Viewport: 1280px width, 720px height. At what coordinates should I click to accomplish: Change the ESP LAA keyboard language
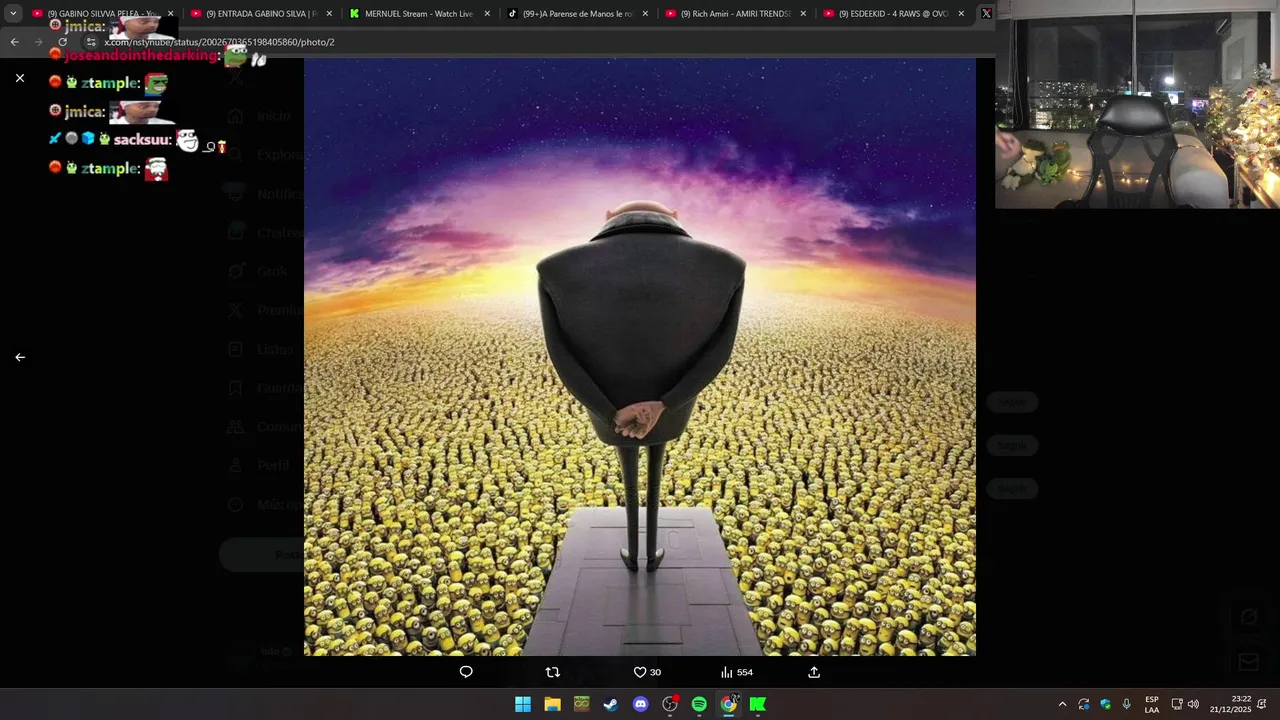1152,704
